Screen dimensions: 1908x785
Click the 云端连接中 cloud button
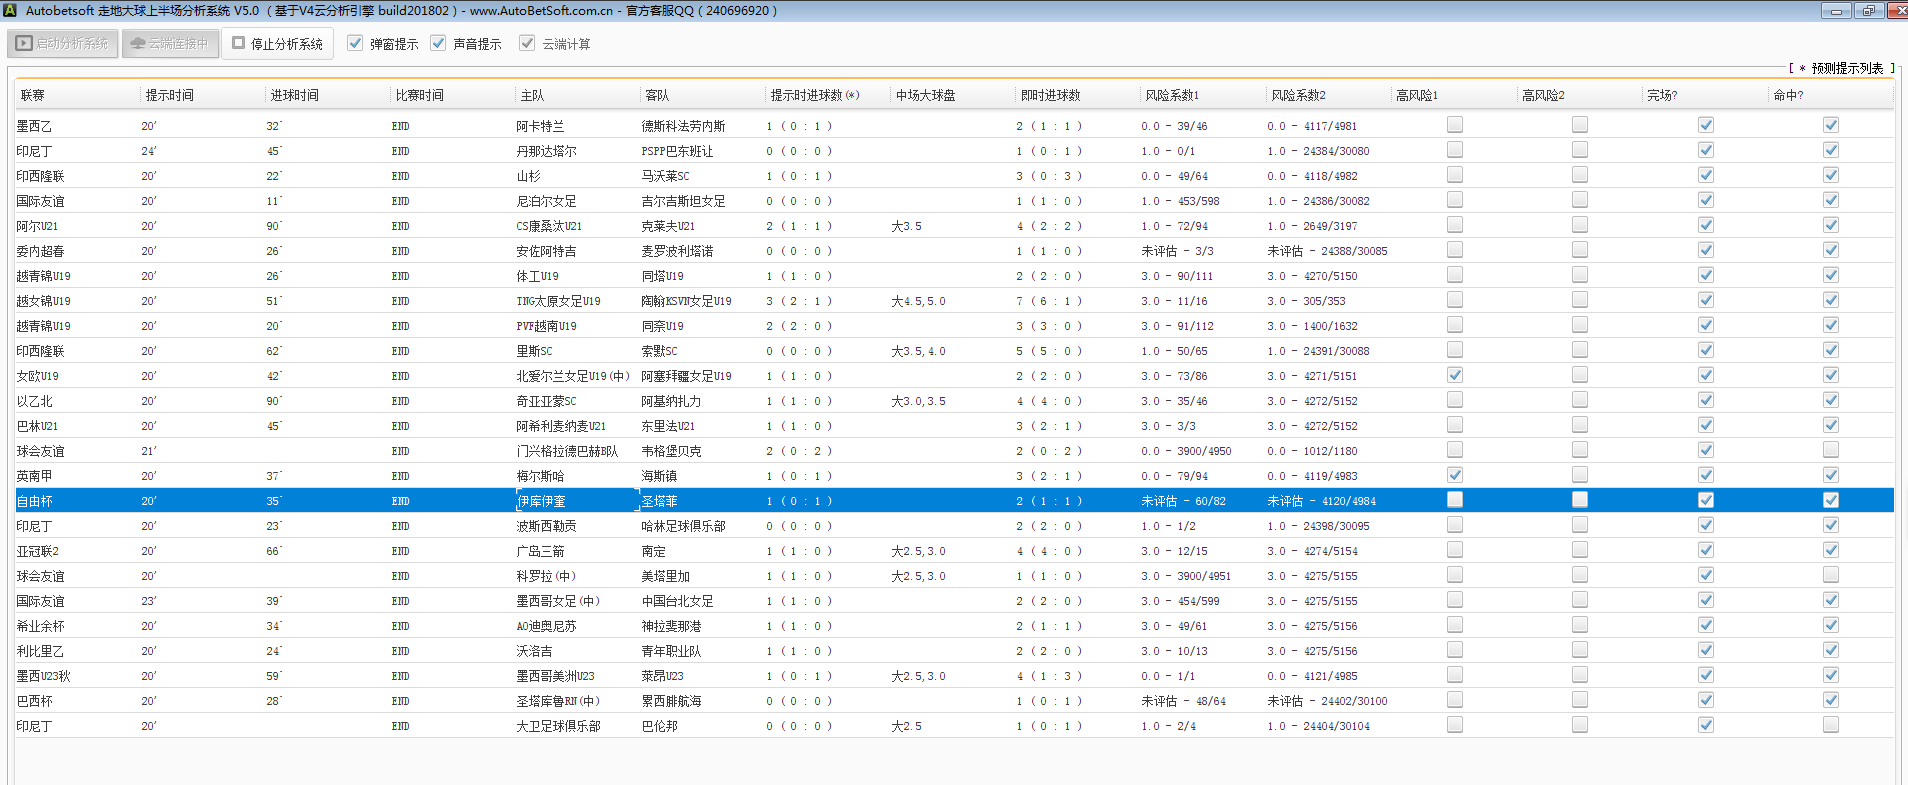(170, 44)
